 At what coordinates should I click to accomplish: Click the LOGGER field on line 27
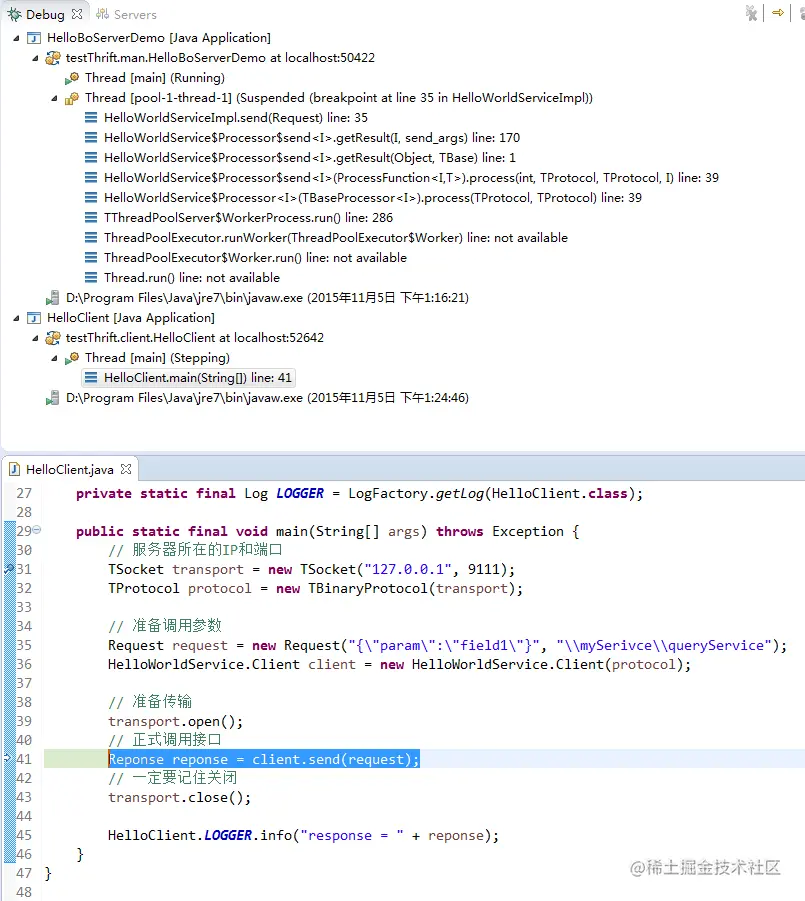[x=300, y=493]
